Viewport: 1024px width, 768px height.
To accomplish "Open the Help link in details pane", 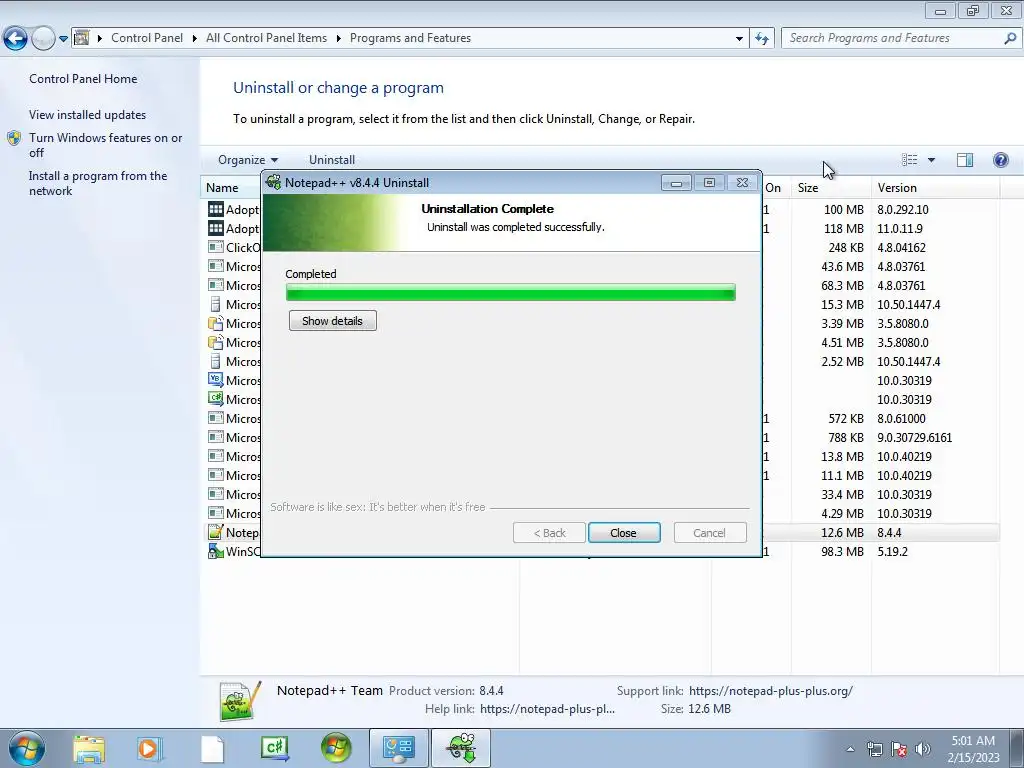I will (x=547, y=709).
